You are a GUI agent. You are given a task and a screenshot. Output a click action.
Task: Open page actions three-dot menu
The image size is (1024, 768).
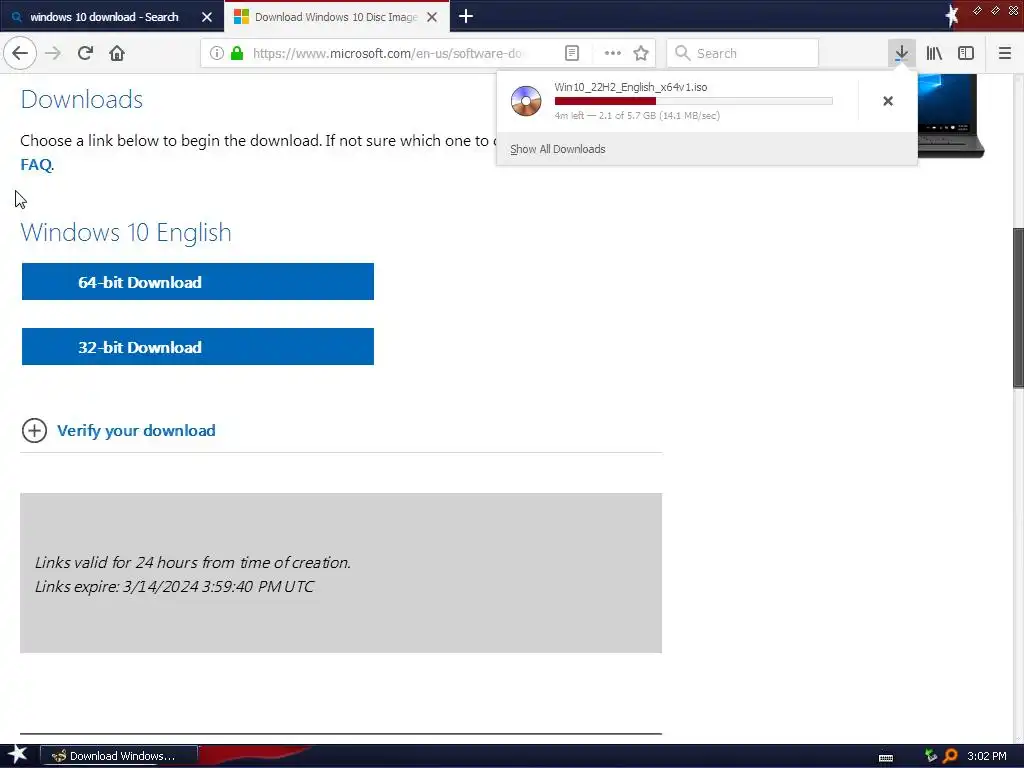pos(613,53)
